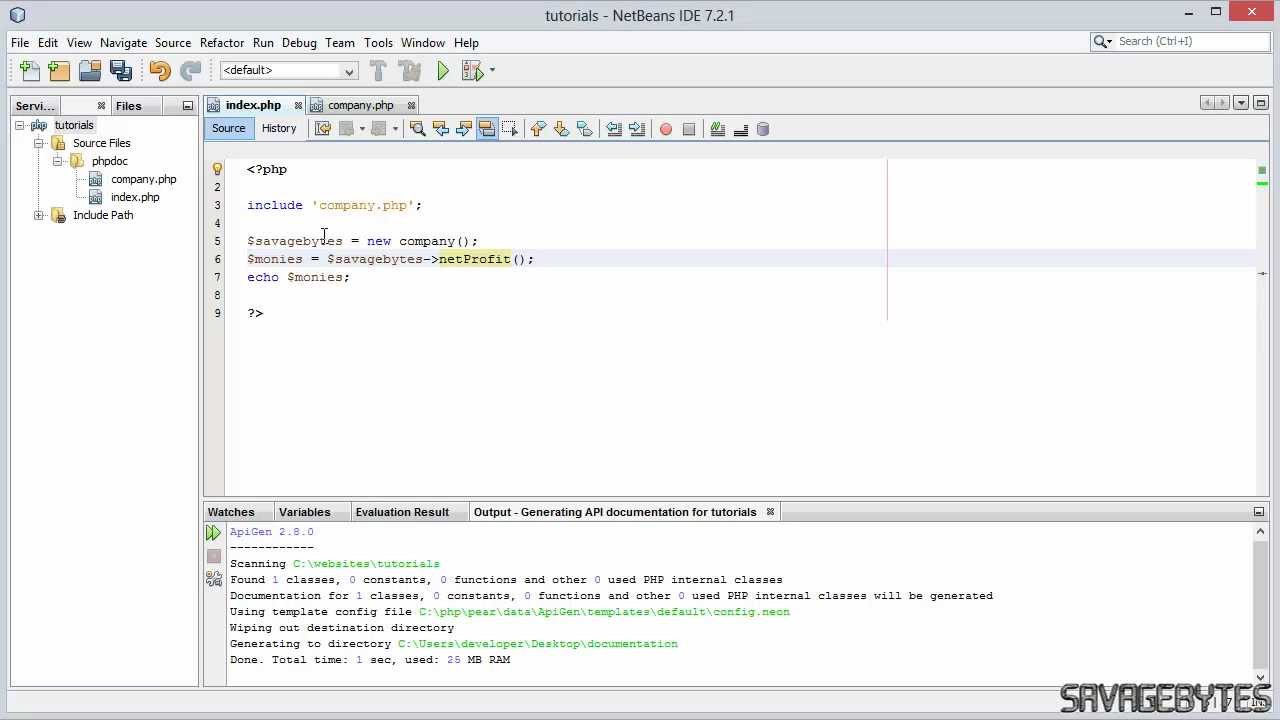
Task: Click the Shift Line Right icon
Action: coord(637,129)
